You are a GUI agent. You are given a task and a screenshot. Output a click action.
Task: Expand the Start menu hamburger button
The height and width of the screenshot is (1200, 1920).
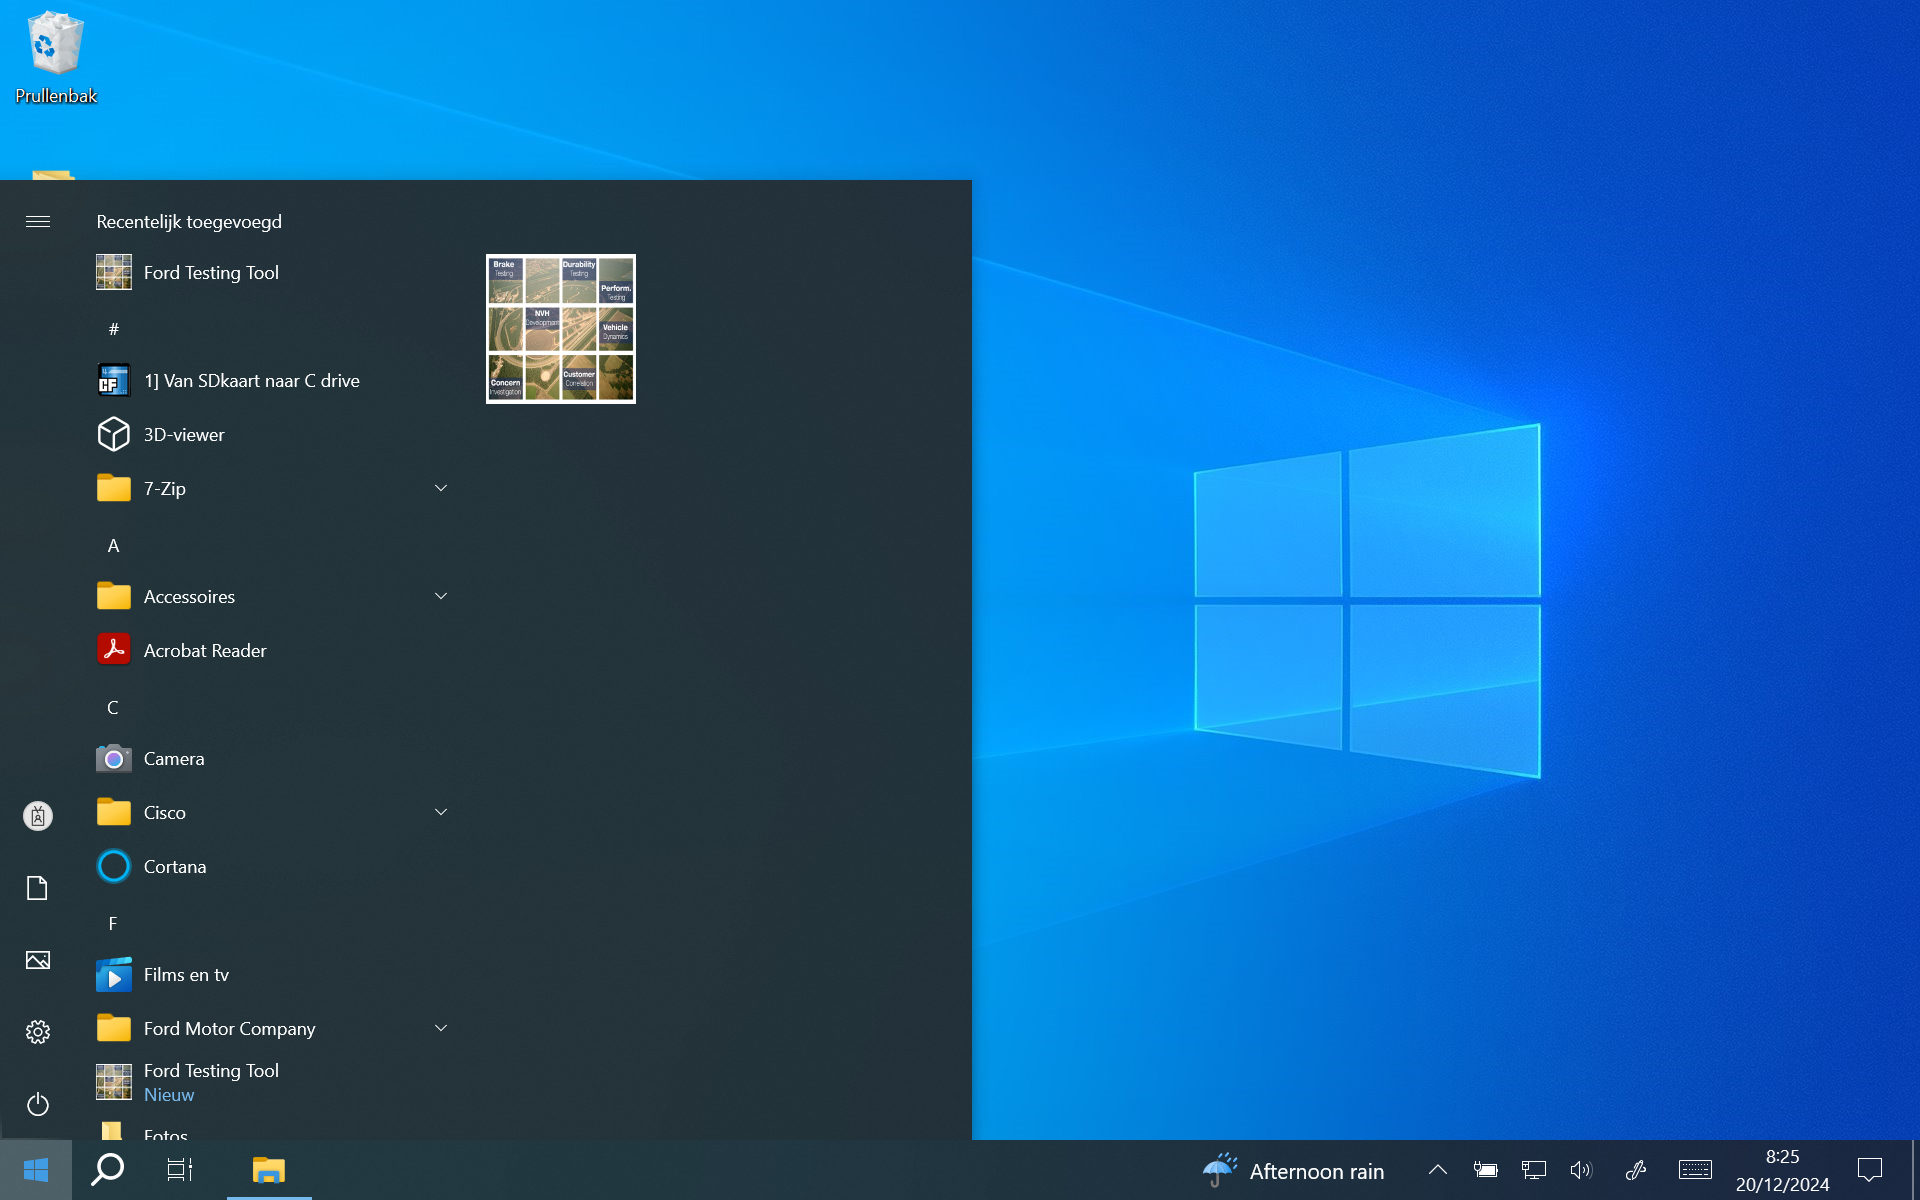(38, 222)
